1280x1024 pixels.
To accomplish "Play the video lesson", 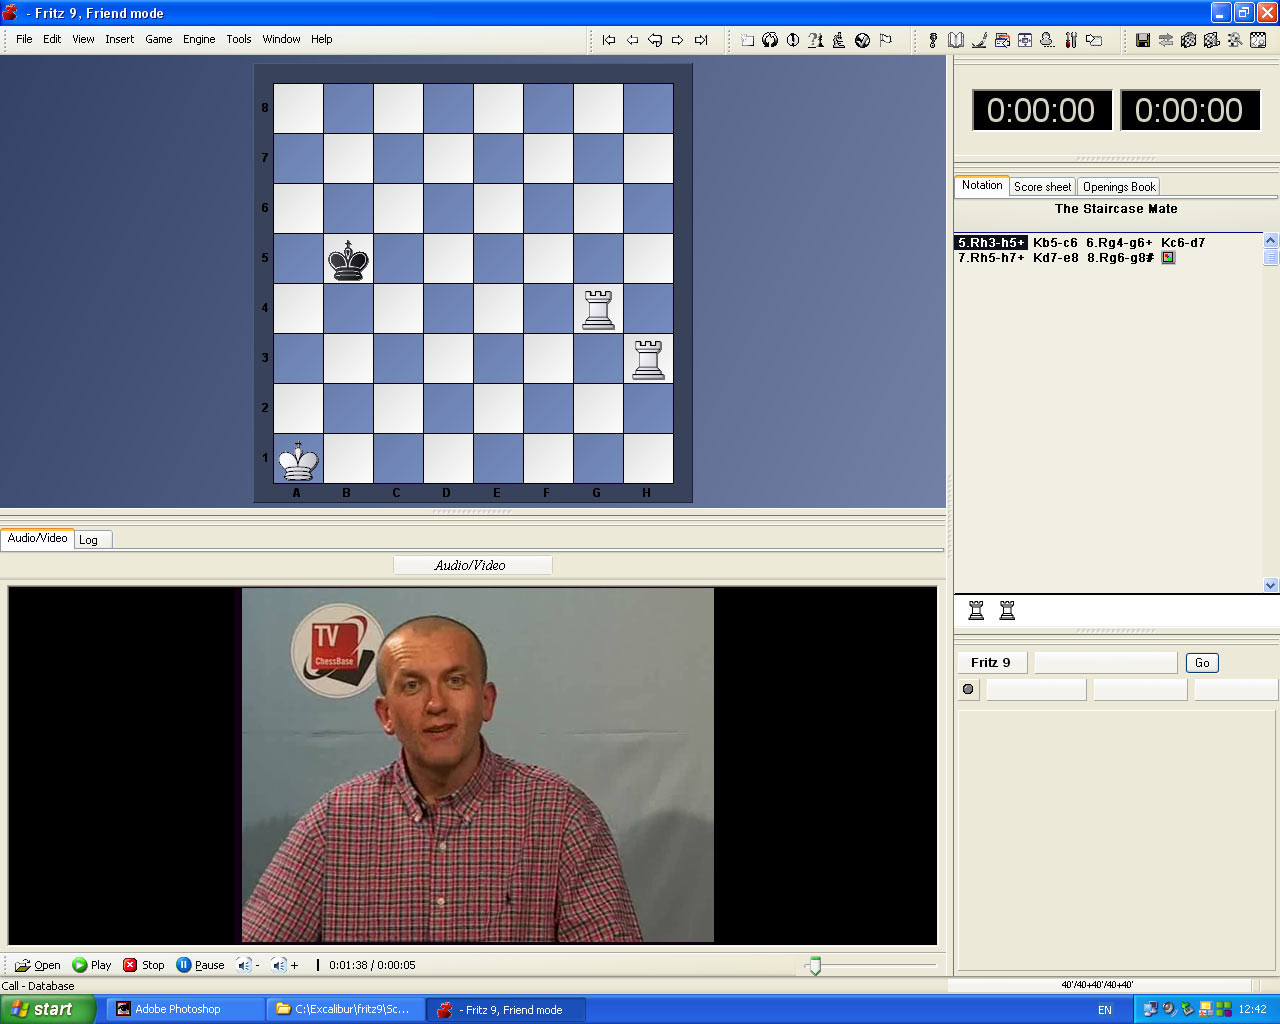I will (92, 965).
